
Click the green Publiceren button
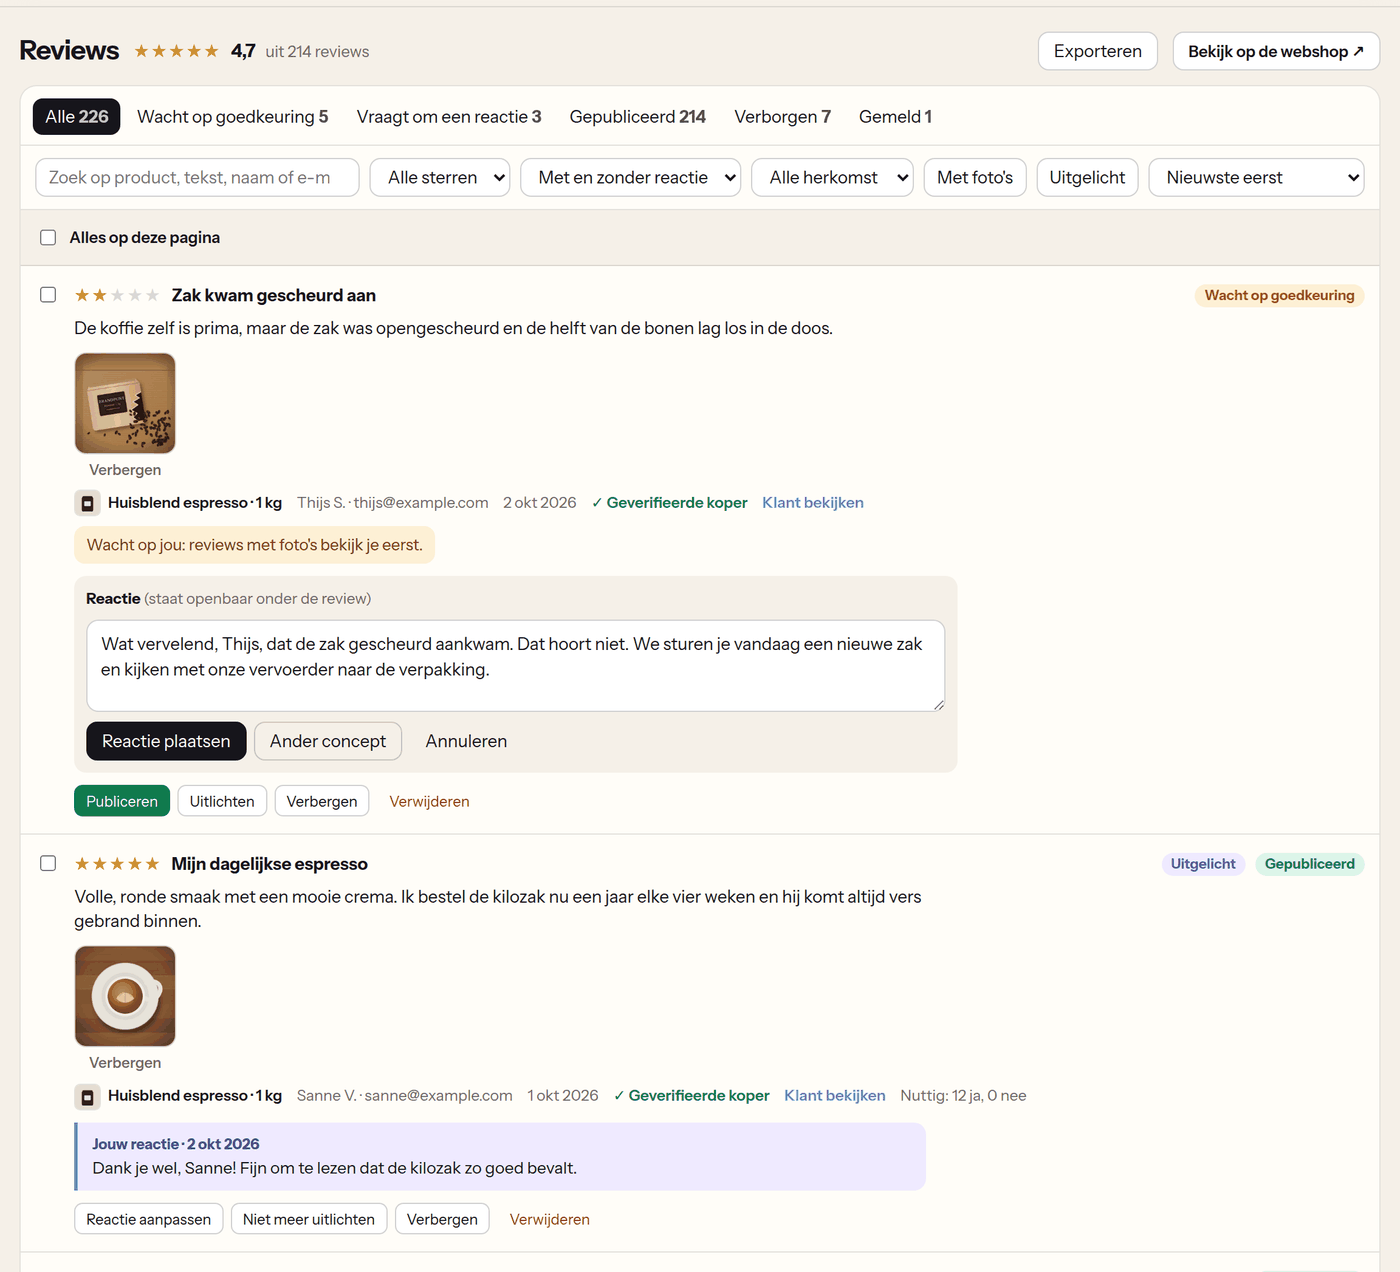(122, 801)
